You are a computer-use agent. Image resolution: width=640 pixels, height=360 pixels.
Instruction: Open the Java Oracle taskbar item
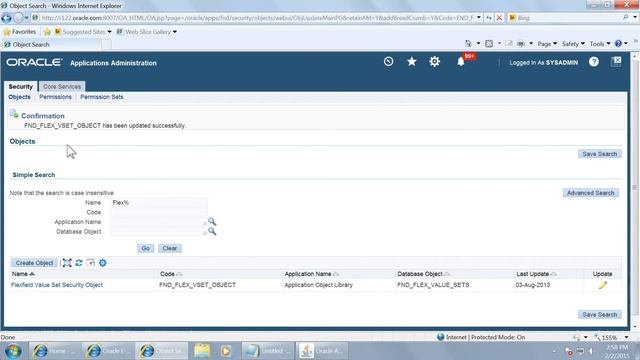pyautogui.click(x=322, y=351)
